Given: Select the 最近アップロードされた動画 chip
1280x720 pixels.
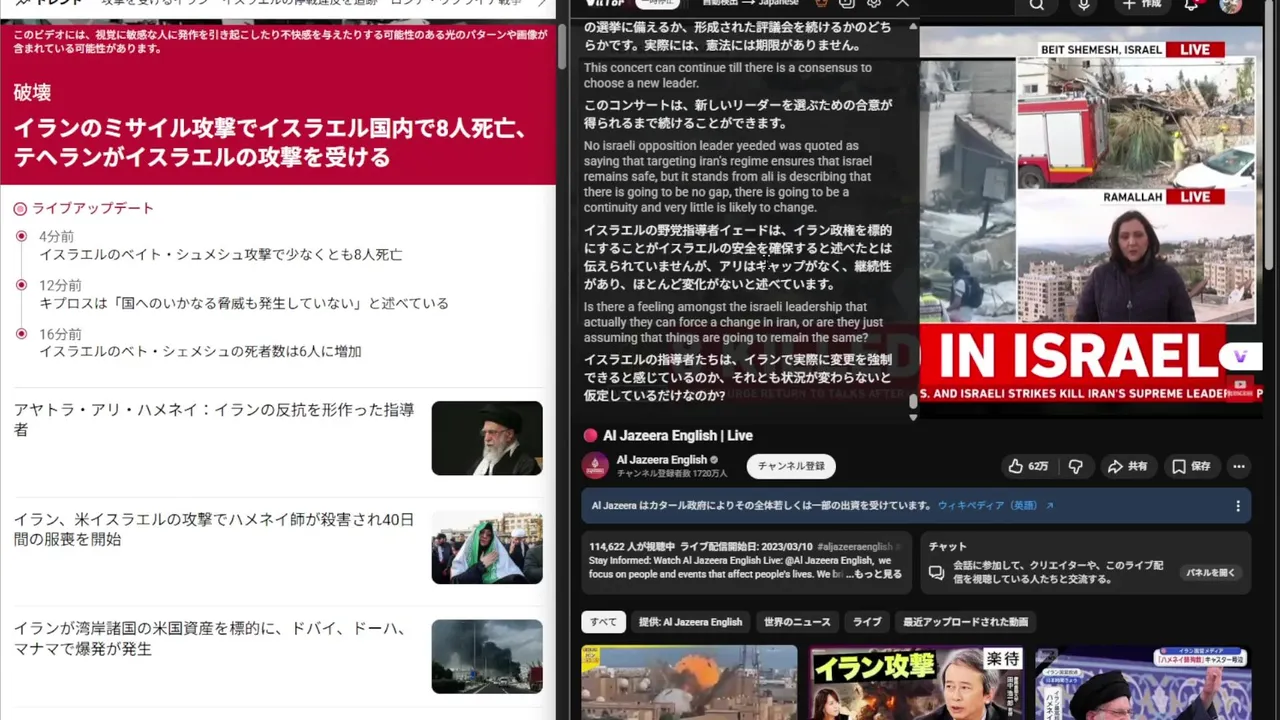Looking at the screenshot, I should pyautogui.click(x=965, y=622).
